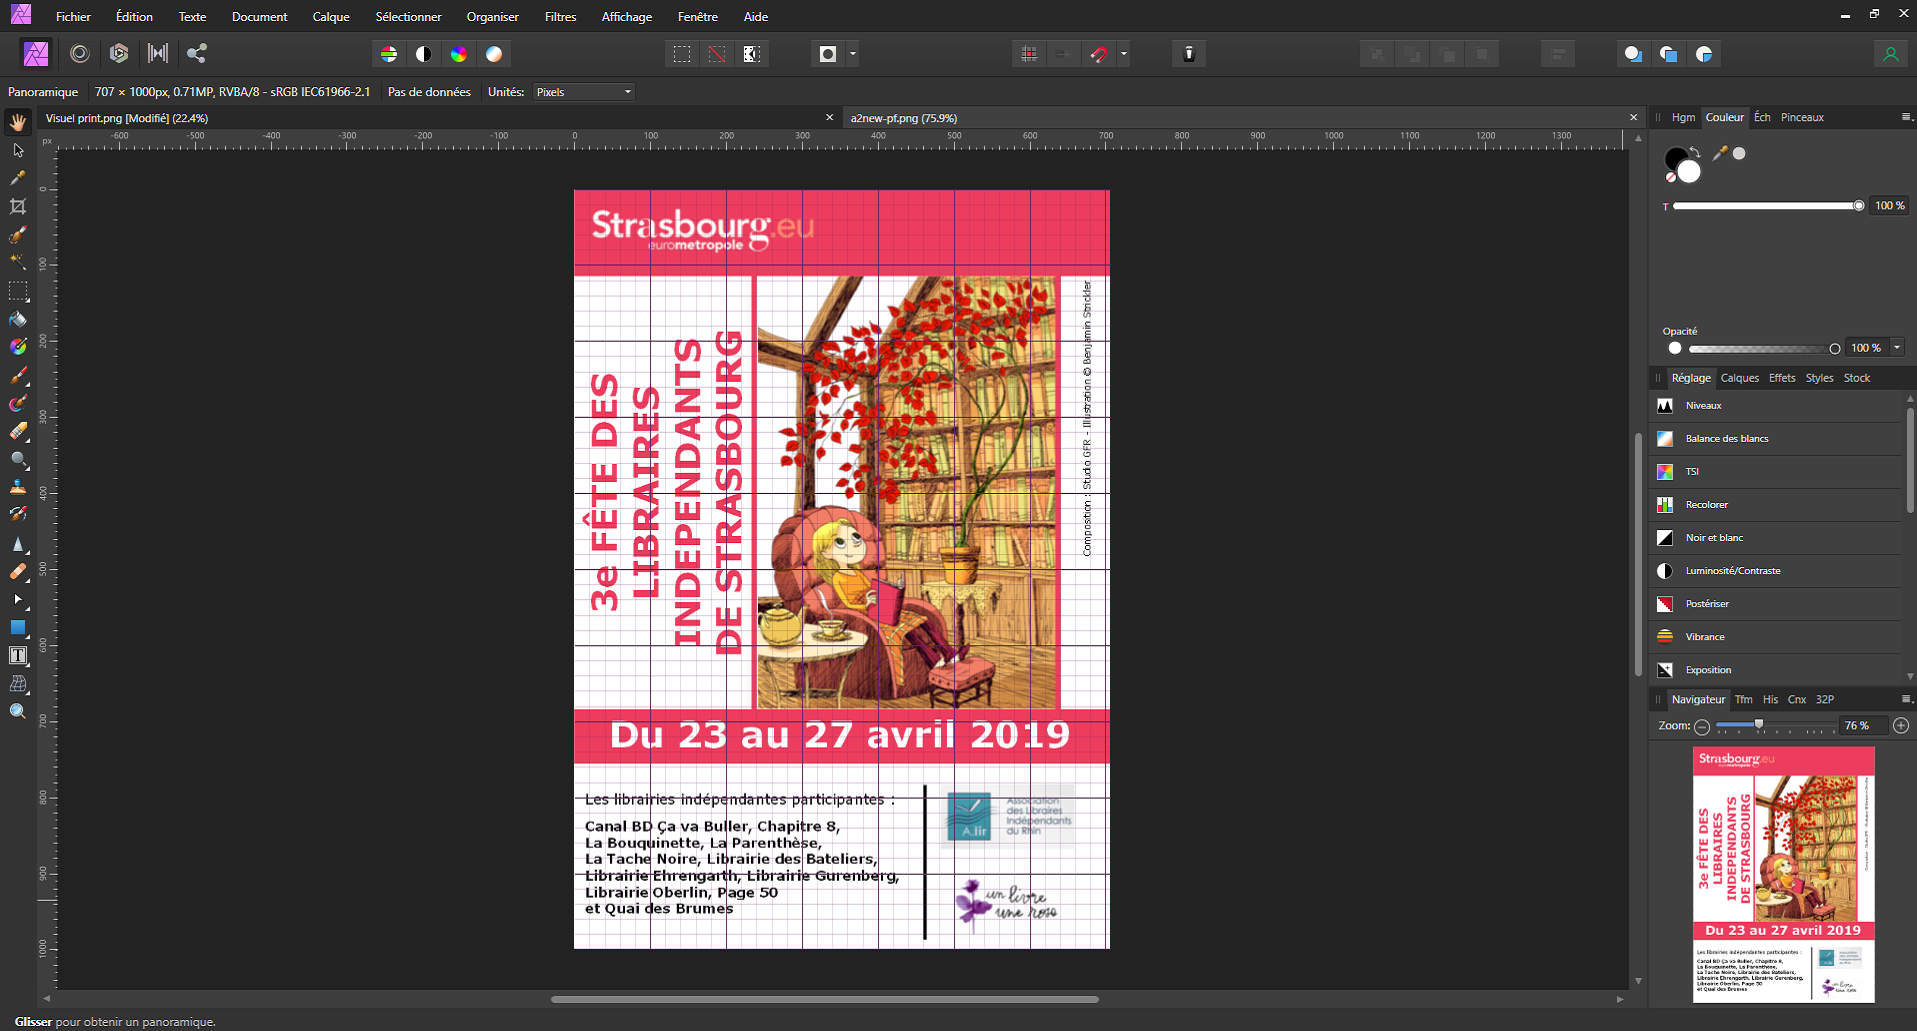Open the account profile icon

coord(1890,54)
